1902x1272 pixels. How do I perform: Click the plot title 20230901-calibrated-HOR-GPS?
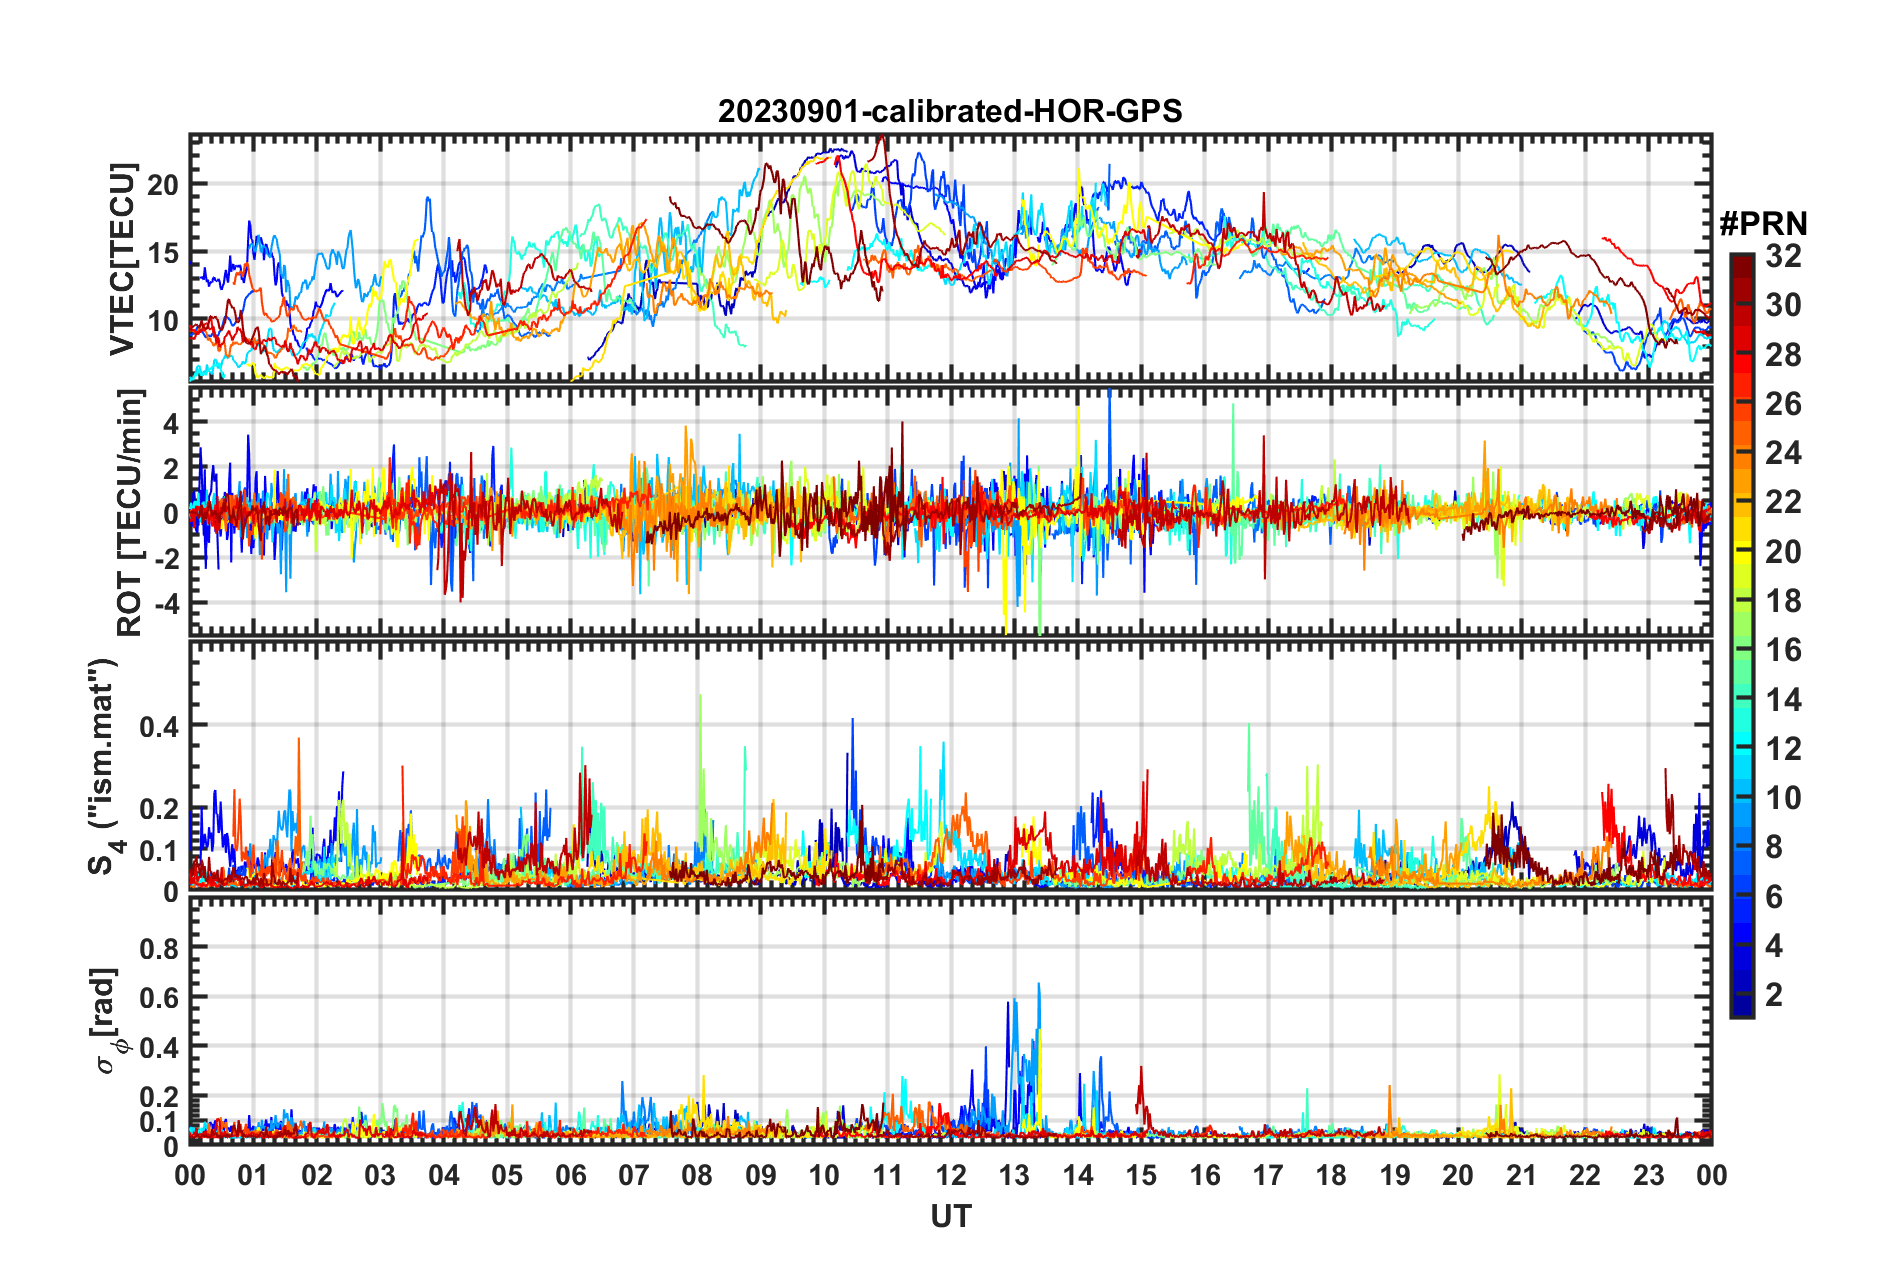950,111
